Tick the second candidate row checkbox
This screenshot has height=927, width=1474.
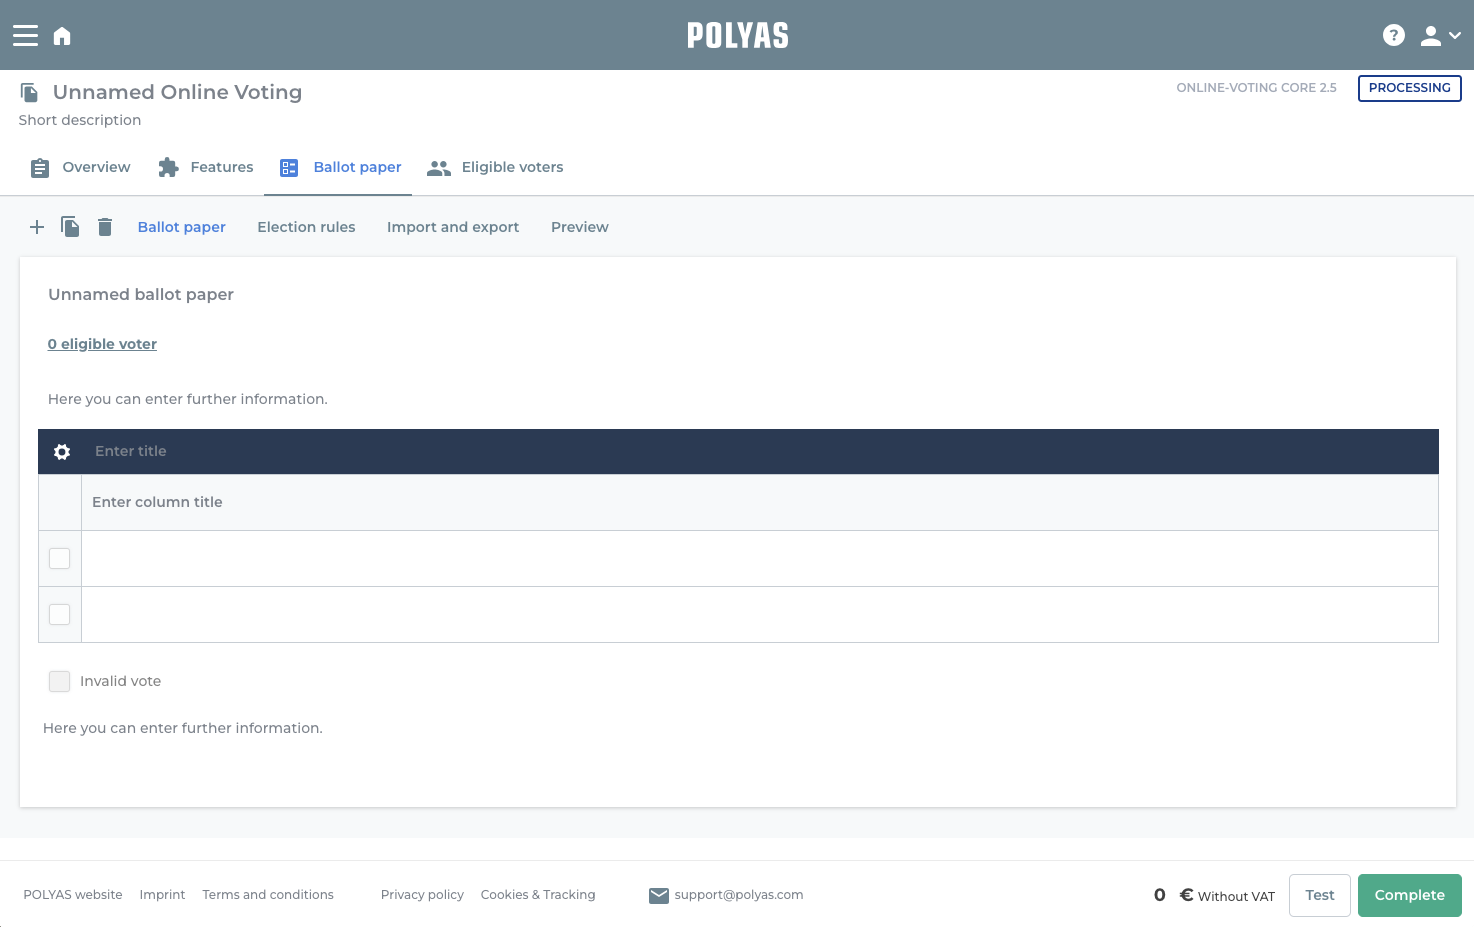[60, 614]
